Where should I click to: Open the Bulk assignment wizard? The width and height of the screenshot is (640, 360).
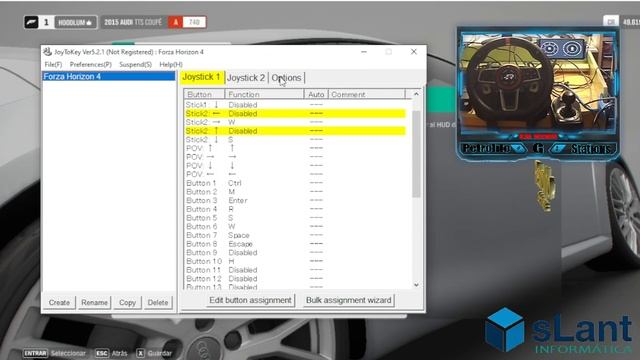click(349, 300)
